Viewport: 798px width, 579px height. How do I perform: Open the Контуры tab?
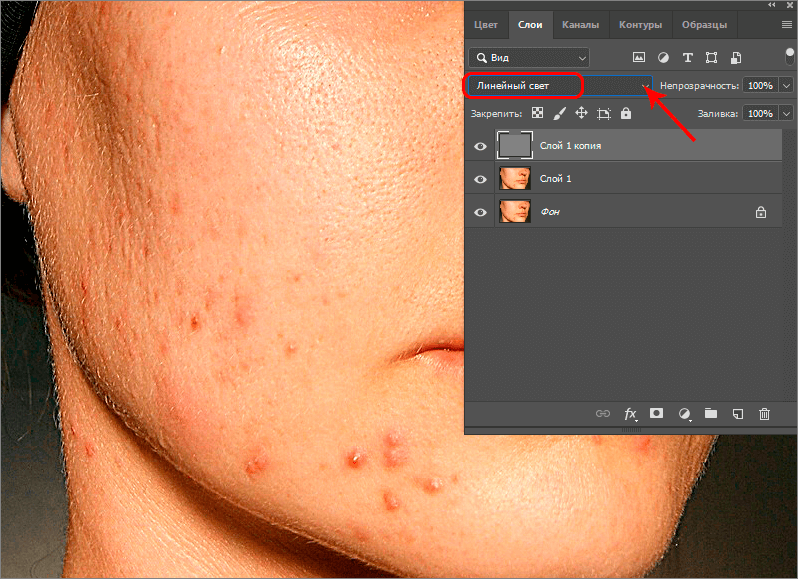coord(639,25)
